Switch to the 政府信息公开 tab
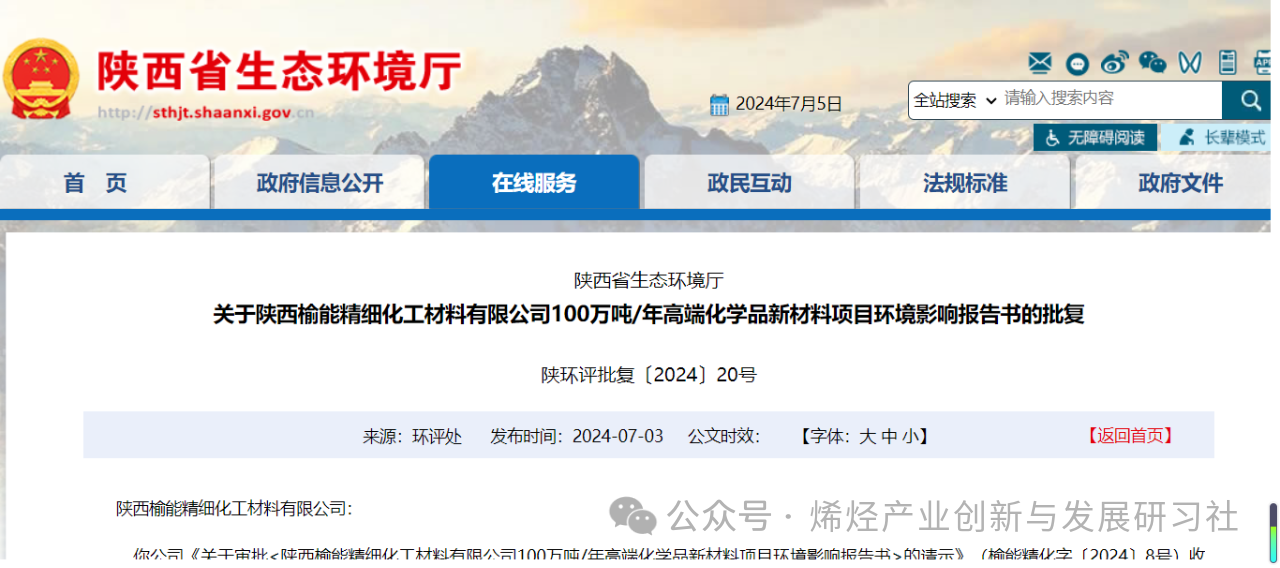This screenshot has width=1280, height=568. [320, 183]
